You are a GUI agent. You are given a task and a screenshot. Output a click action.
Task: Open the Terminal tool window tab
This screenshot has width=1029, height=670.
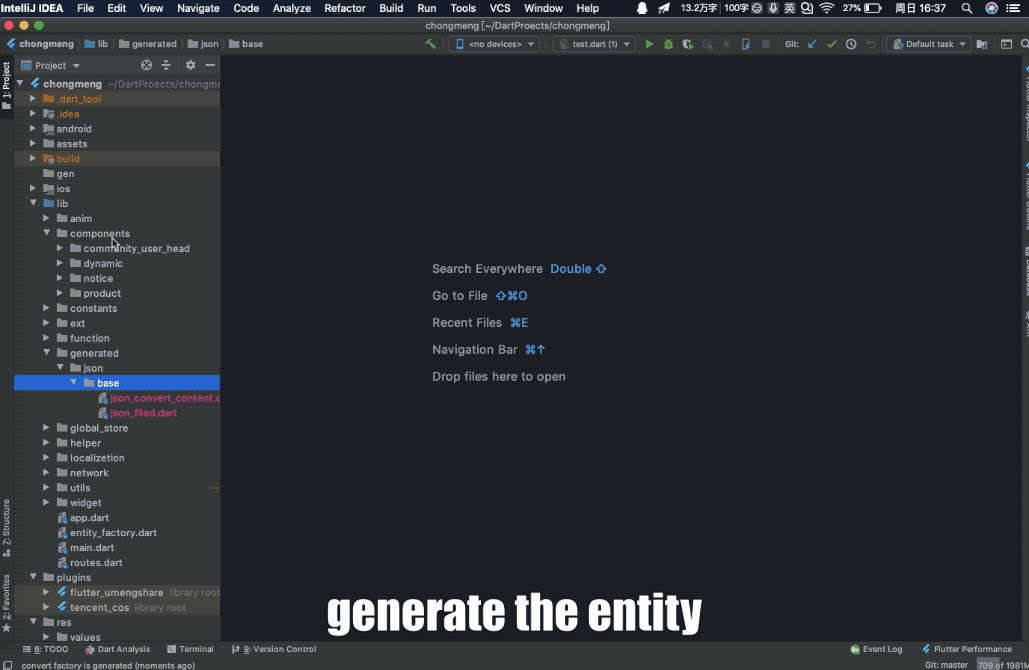point(190,649)
